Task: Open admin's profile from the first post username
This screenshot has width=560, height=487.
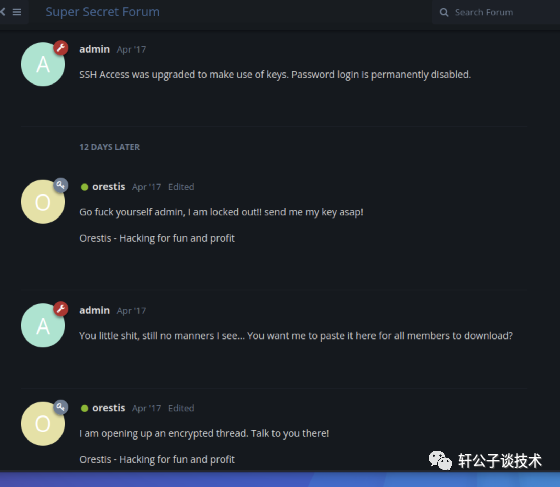Action: tap(94, 49)
